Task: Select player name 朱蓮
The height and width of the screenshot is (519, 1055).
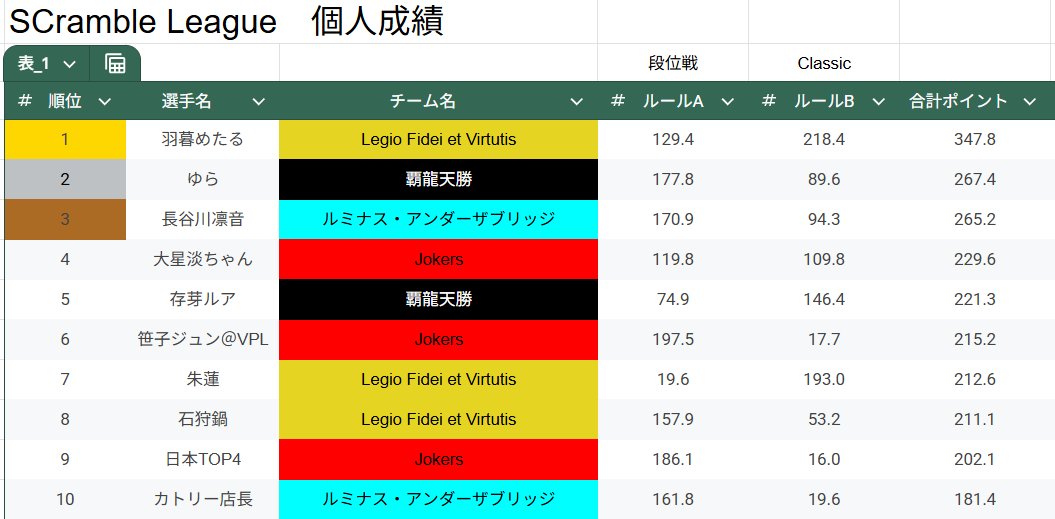Action: 203,379
